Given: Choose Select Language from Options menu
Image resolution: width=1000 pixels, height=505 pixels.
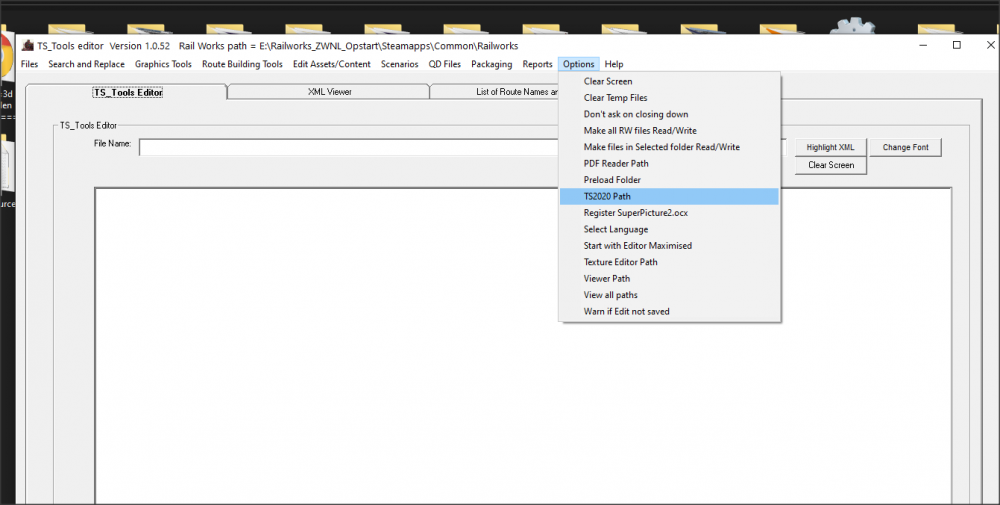Looking at the screenshot, I should point(615,229).
